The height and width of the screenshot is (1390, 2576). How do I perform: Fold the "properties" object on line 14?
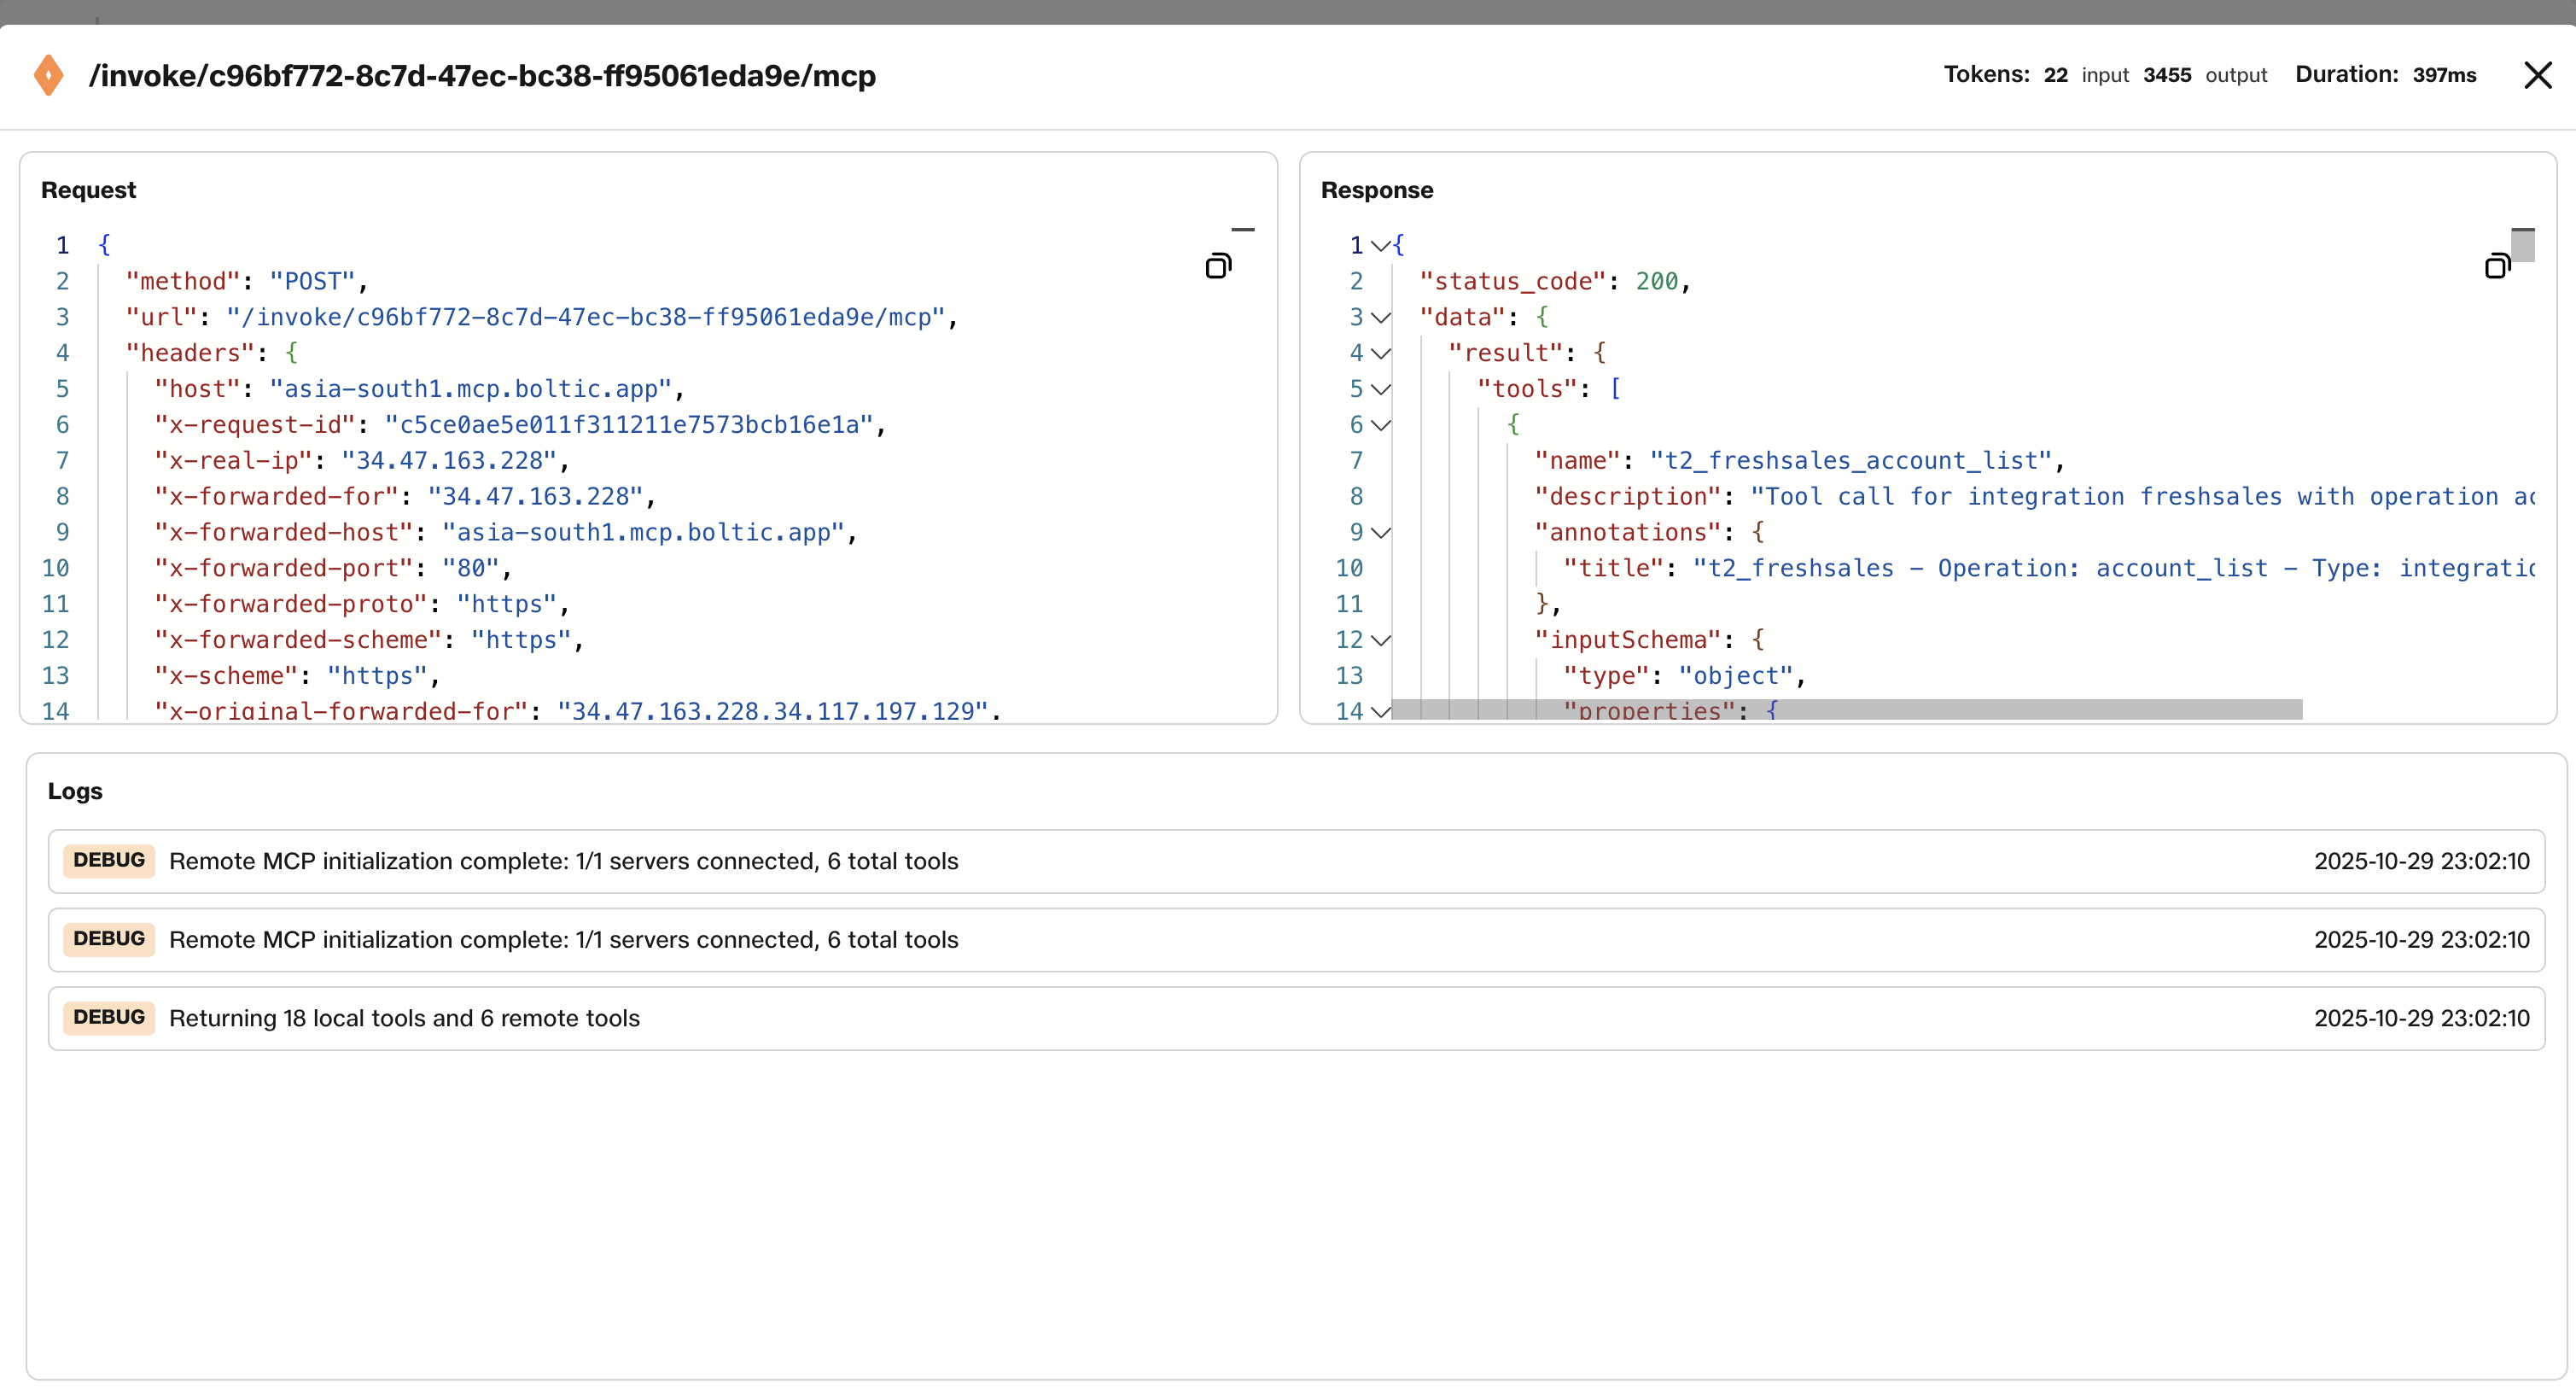(x=1380, y=711)
